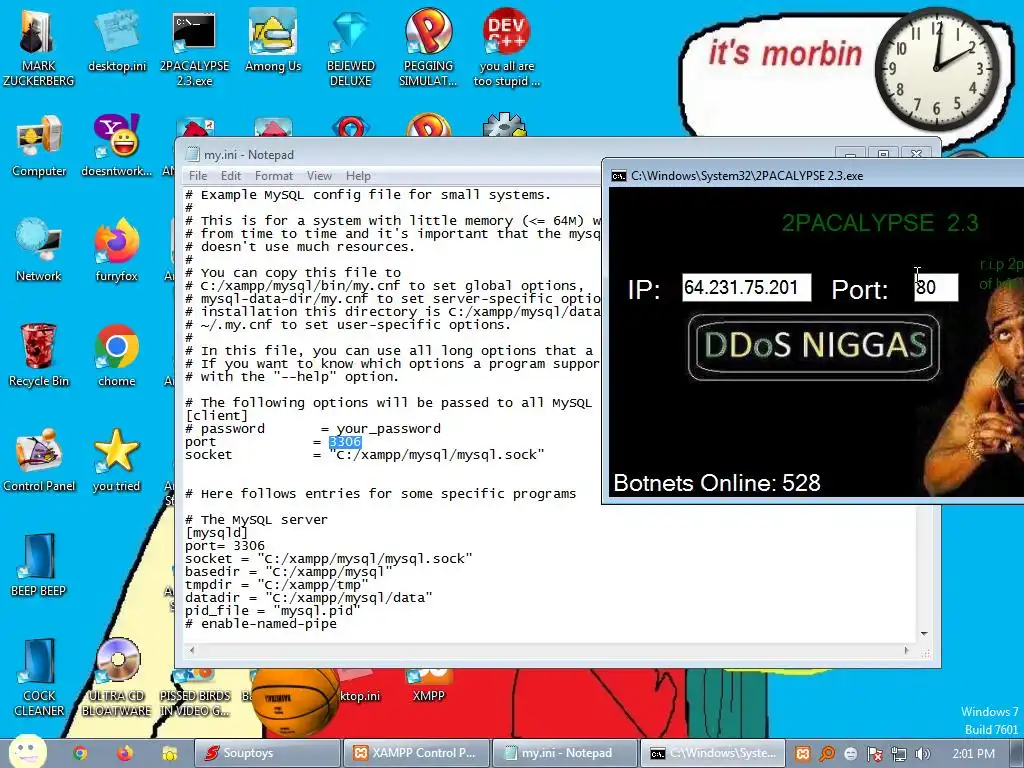The width and height of the screenshot is (1024, 768).
Task: Open the Notepad Format menu
Action: [274, 176]
